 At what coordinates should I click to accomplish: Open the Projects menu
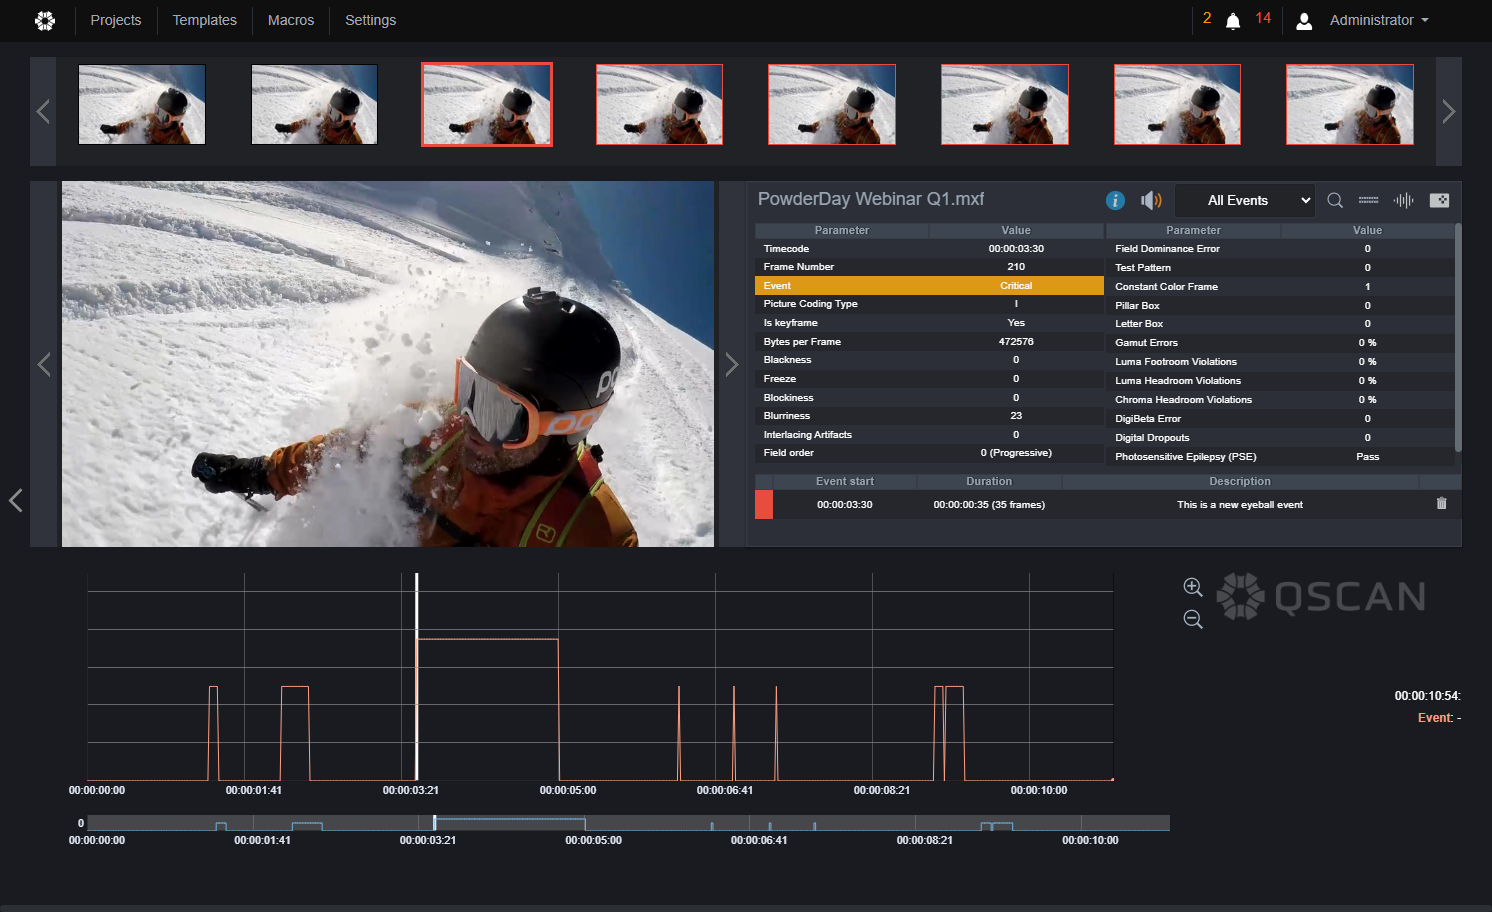[x=116, y=20]
